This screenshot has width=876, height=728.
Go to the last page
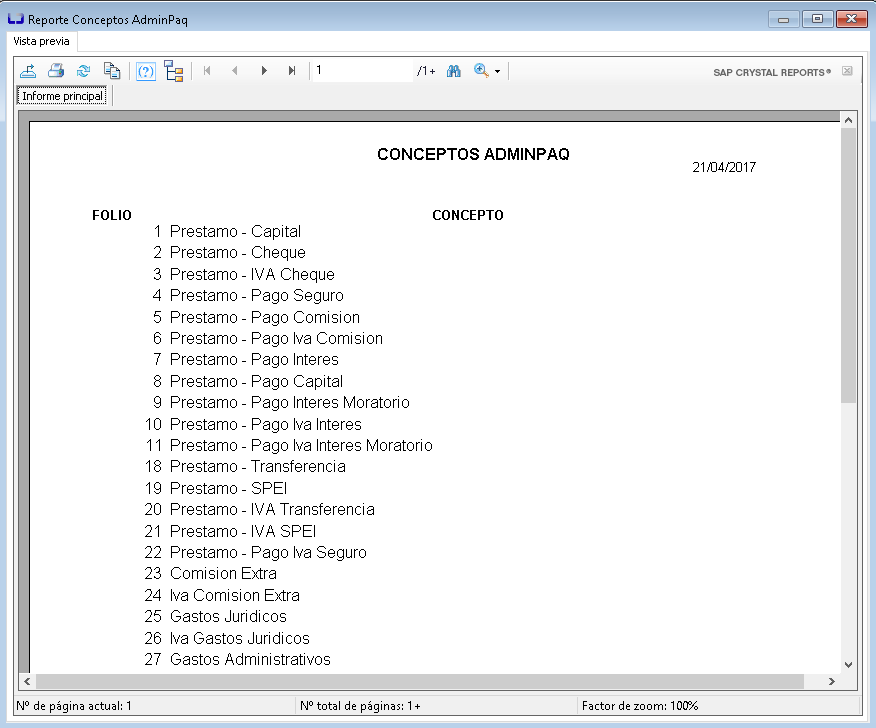292,71
